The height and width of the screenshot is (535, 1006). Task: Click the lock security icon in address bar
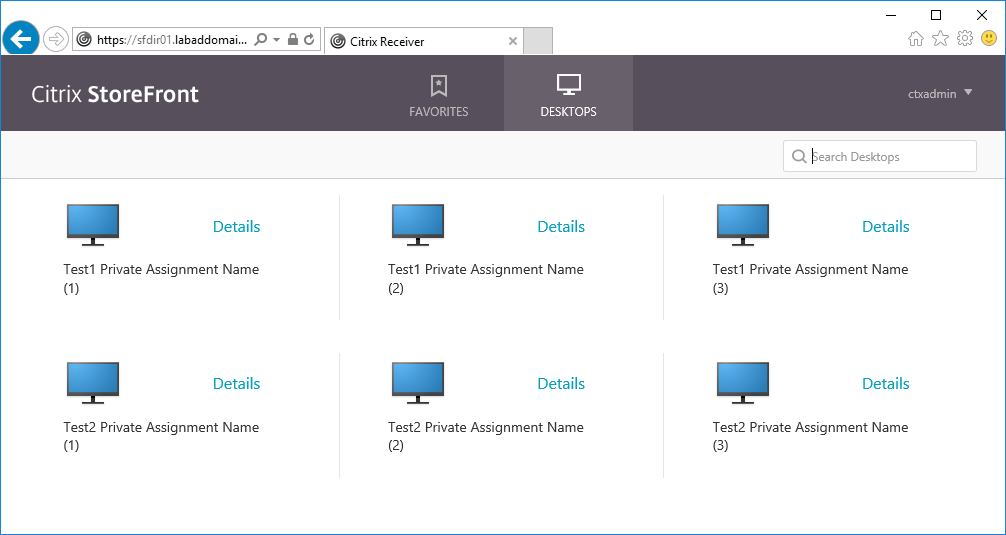point(293,40)
